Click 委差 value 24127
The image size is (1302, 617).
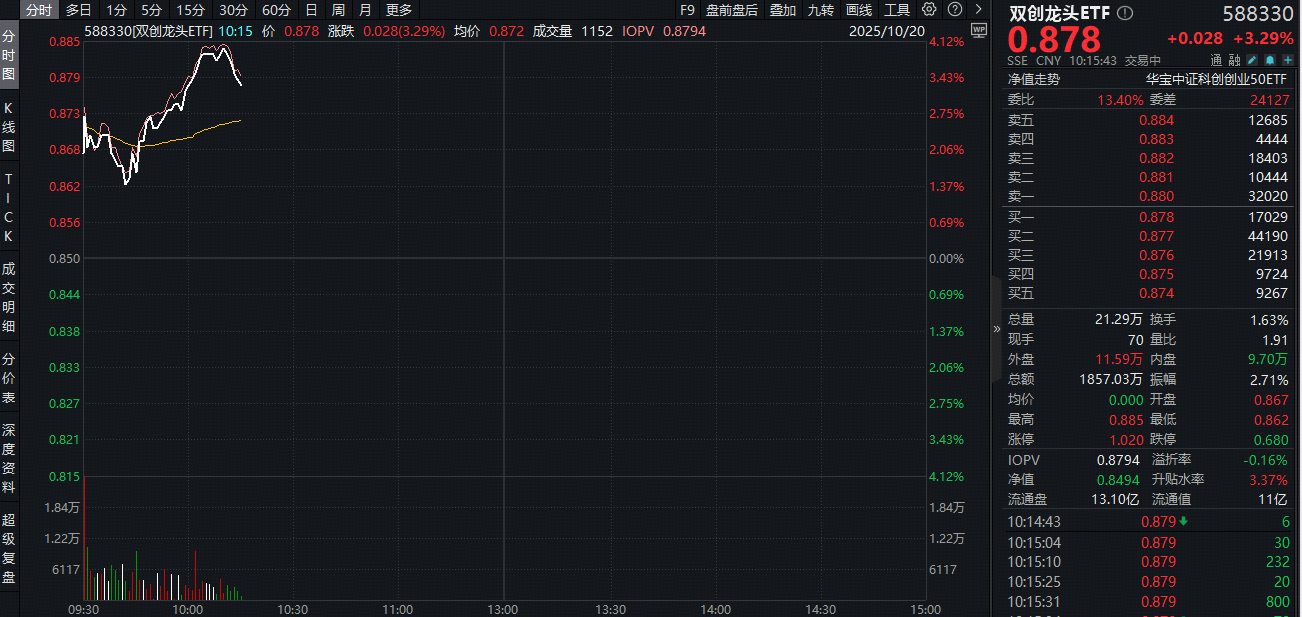pos(1269,99)
